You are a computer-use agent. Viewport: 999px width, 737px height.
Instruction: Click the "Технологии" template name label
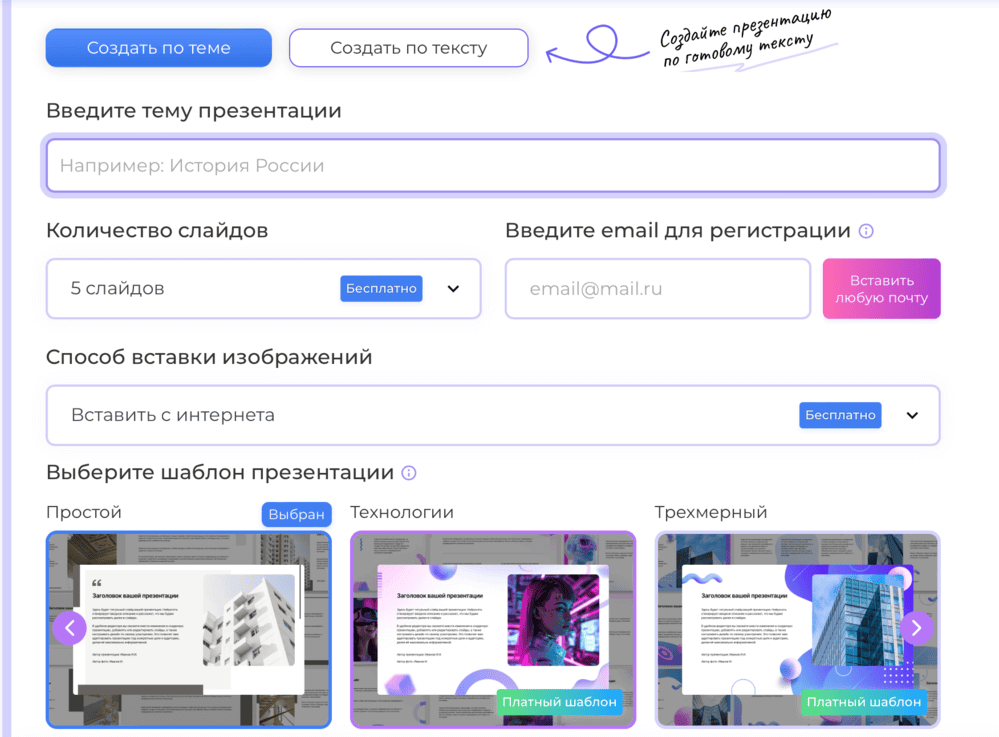coord(402,512)
